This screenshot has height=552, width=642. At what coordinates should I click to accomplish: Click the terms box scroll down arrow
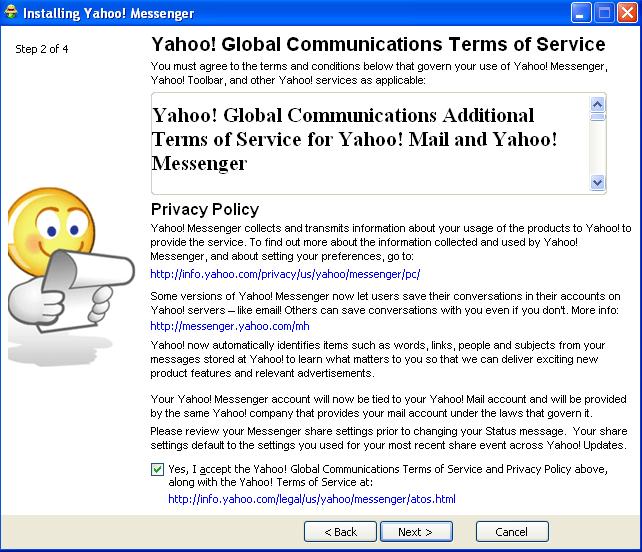(598, 183)
